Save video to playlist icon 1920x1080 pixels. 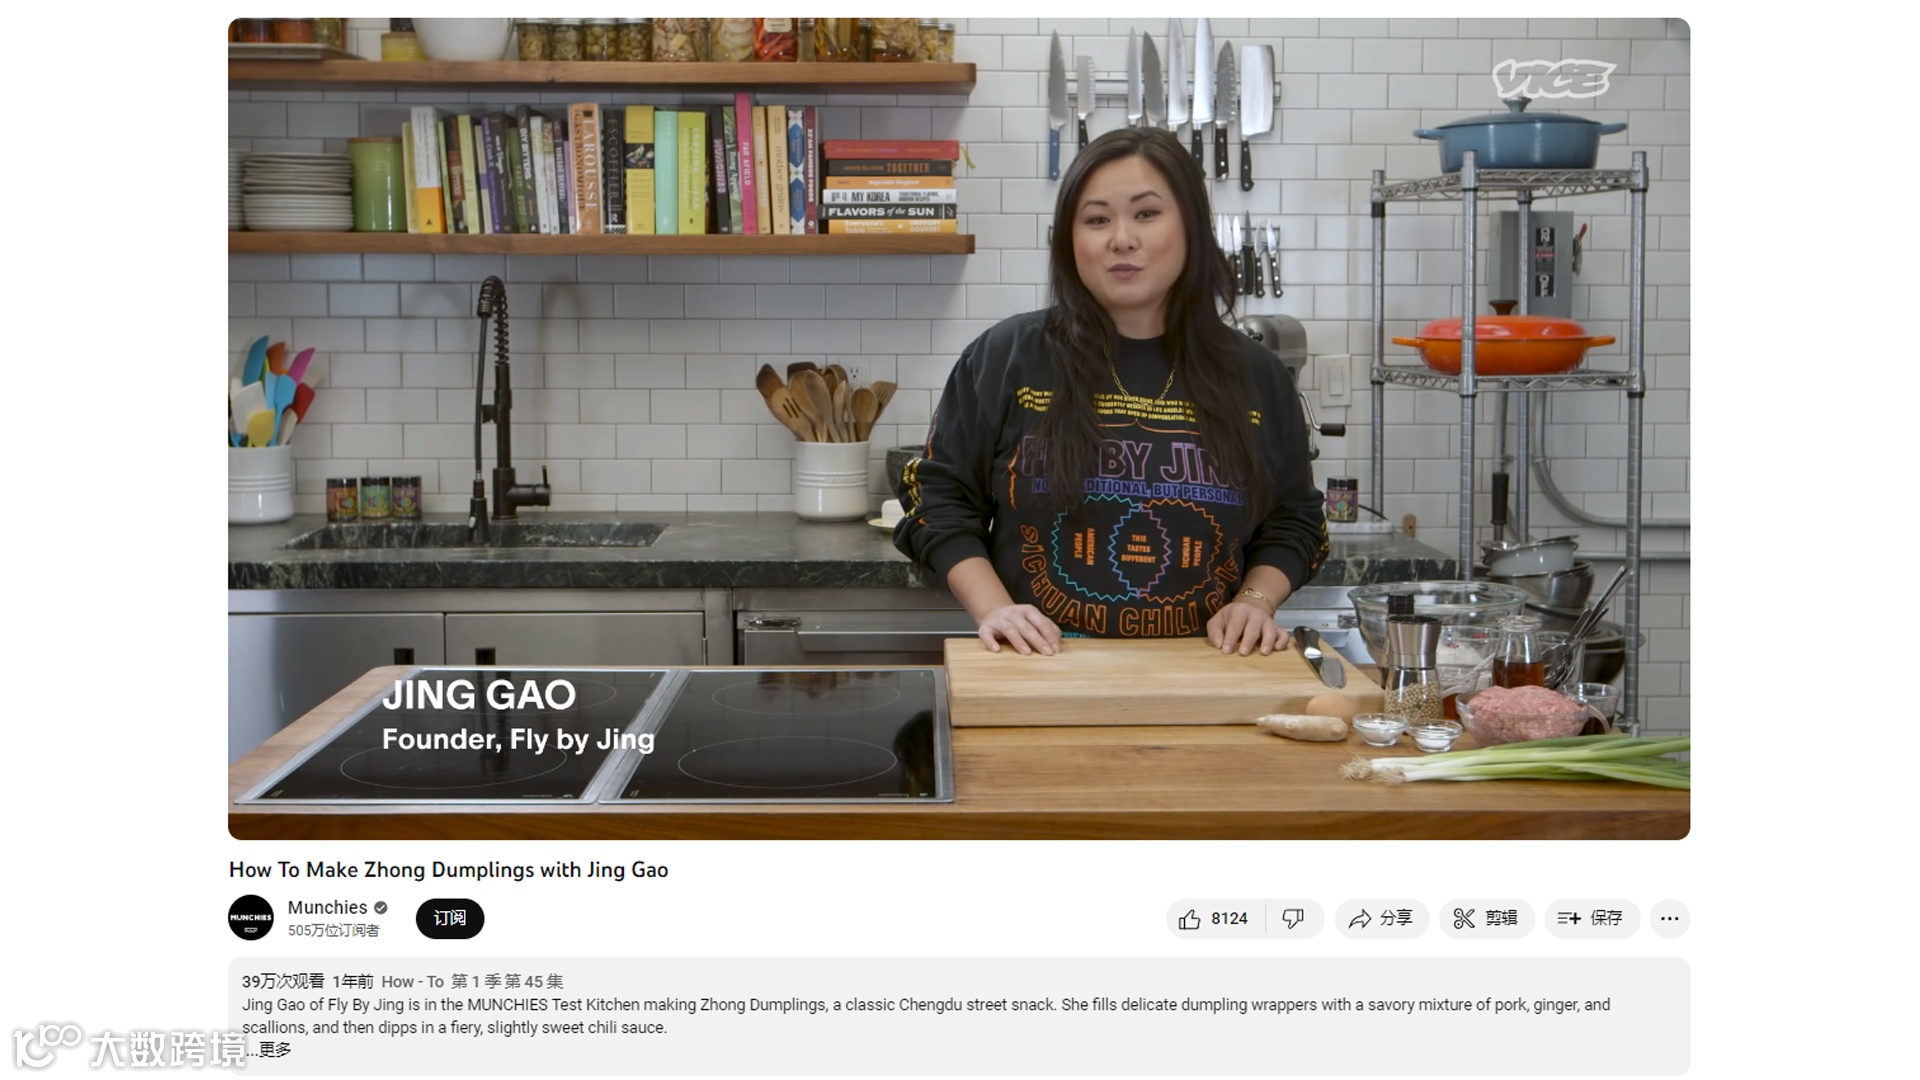(1569, 919)
